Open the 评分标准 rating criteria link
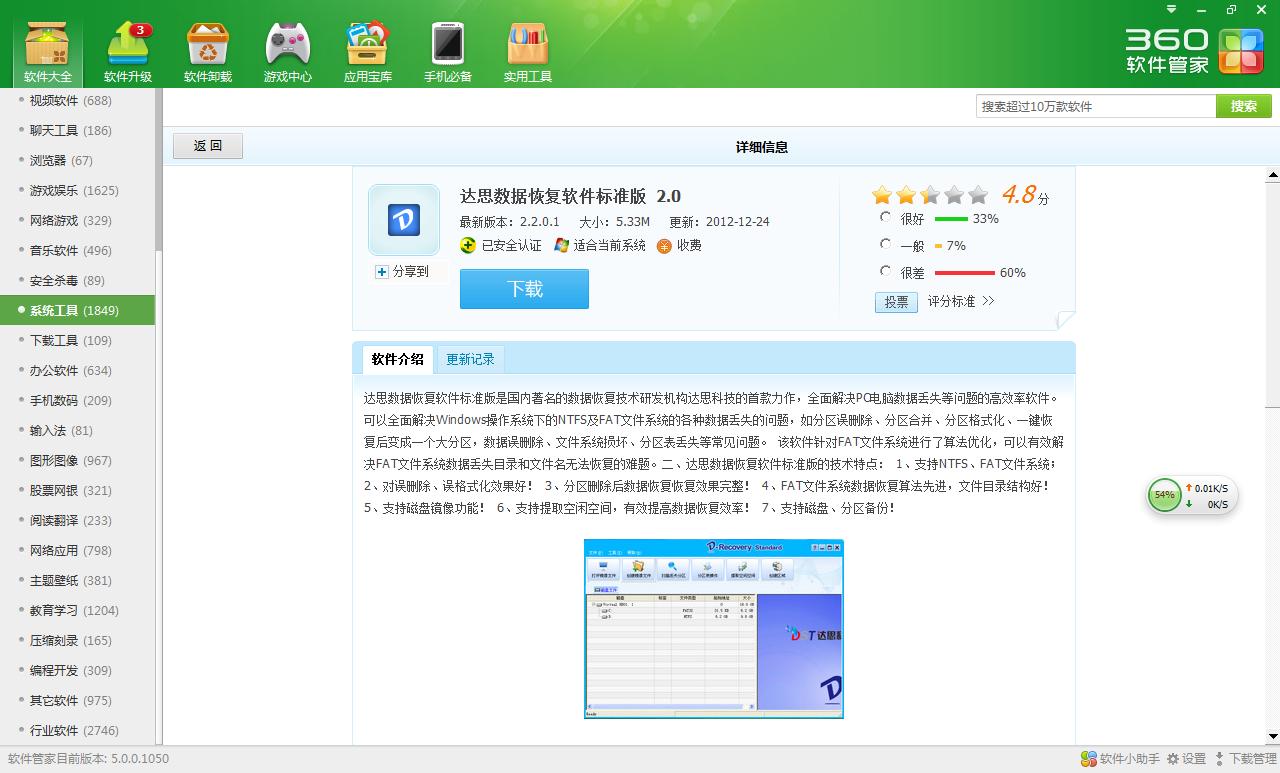Image resolution: width=1280 pixels, height=773 pixels. 953,302
